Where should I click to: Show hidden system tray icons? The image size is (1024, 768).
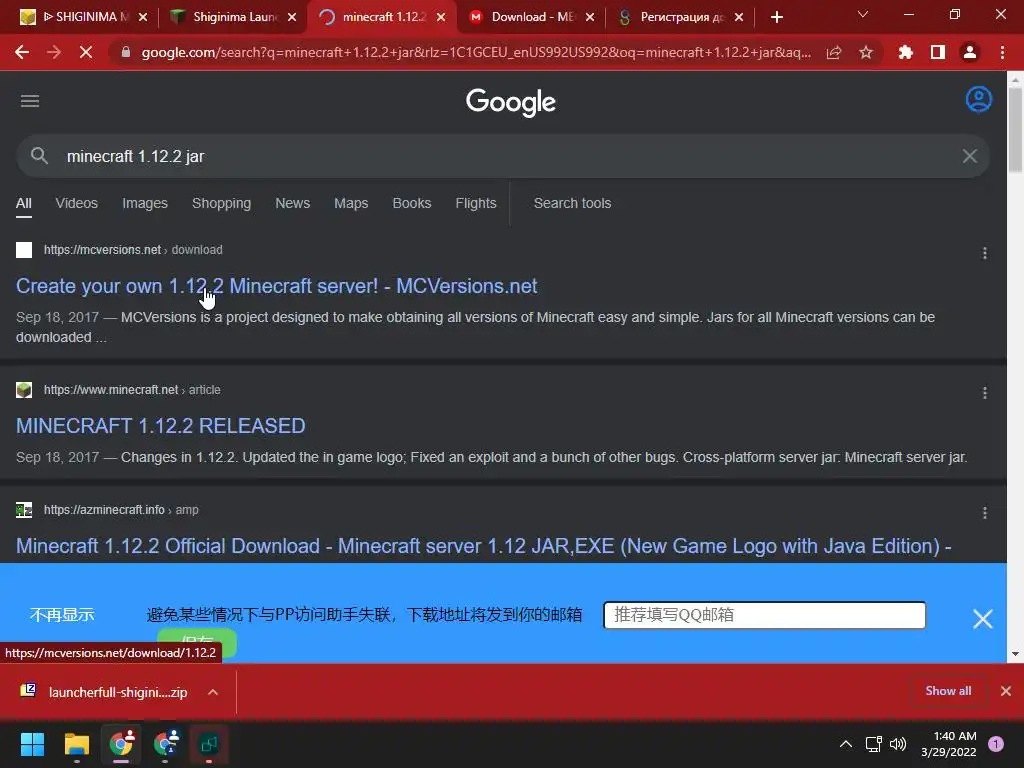[x=846, y=744]
